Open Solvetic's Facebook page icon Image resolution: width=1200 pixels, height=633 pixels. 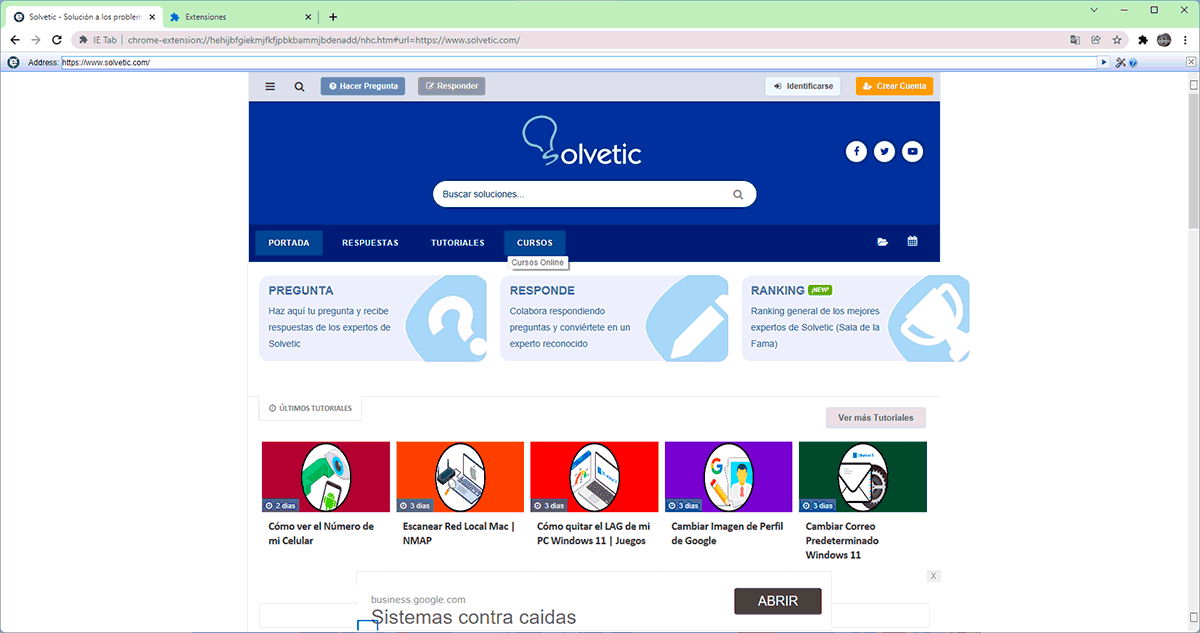pos(856,152)
